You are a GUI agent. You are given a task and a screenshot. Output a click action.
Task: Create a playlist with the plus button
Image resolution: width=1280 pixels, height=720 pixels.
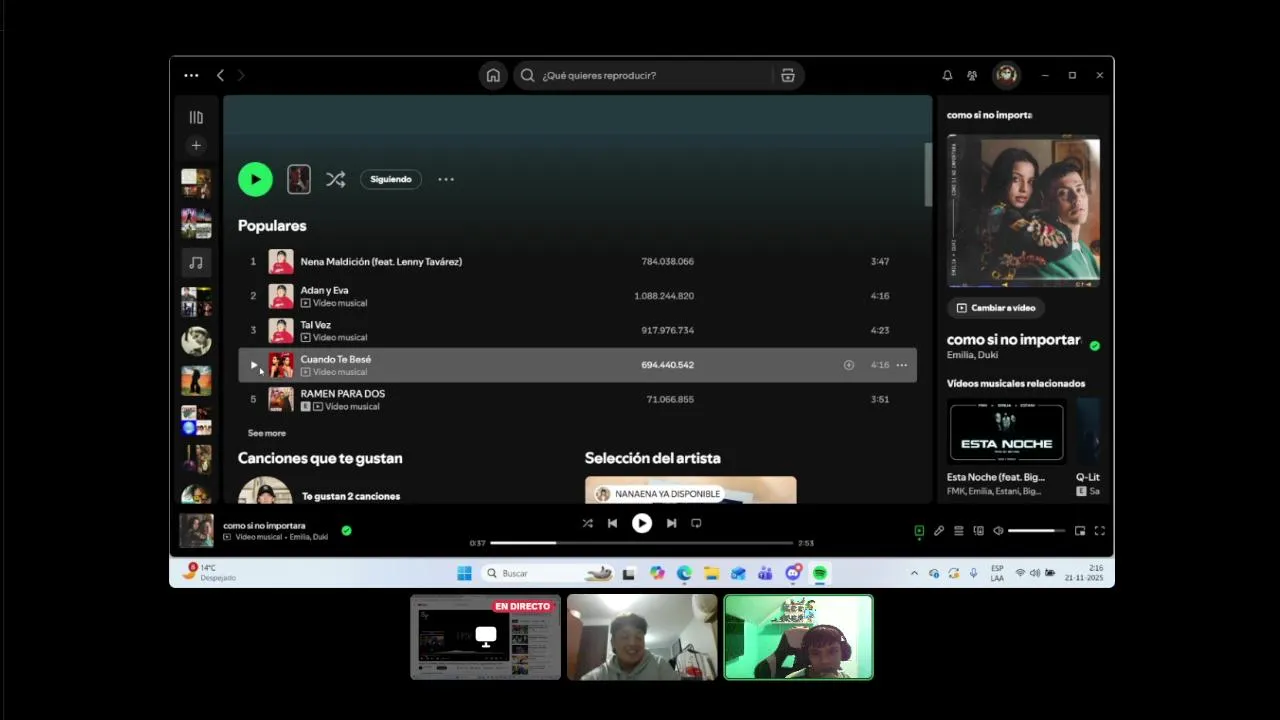pos(196,145)
